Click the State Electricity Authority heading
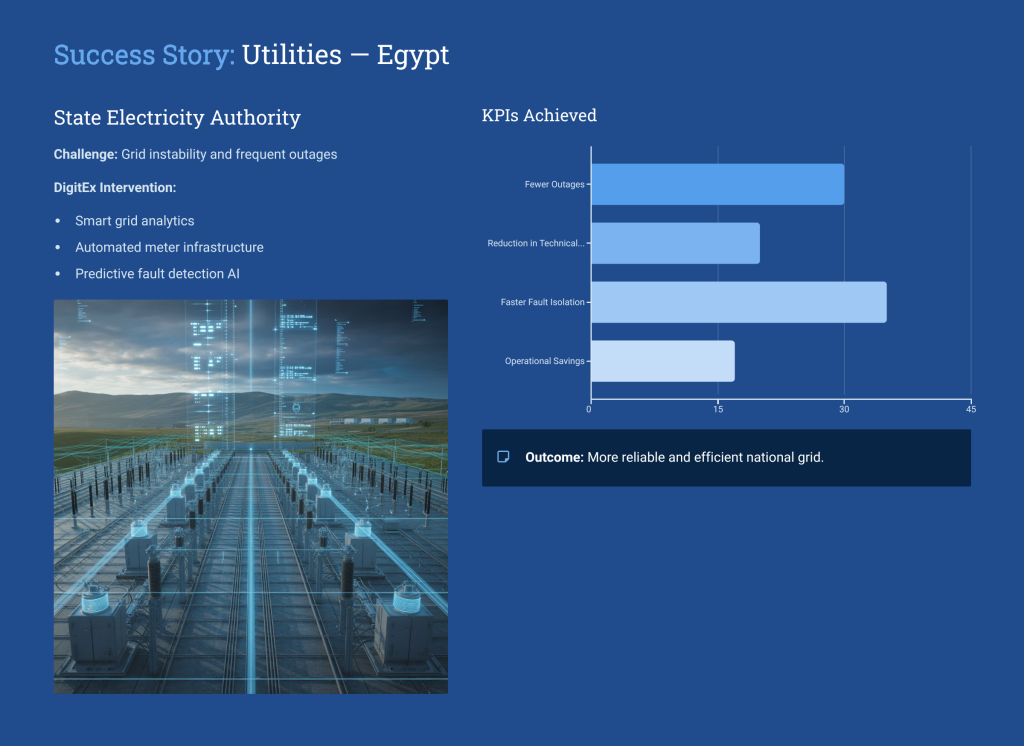Viewport: 1024px width, 746px height. 177,118
